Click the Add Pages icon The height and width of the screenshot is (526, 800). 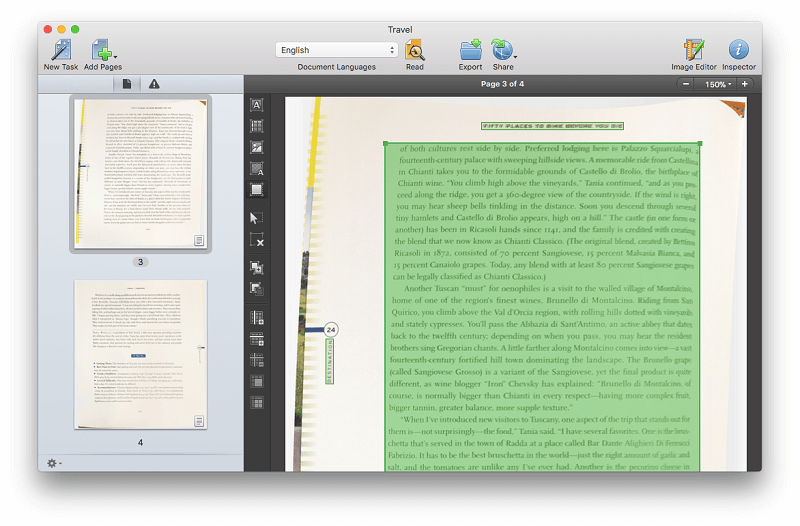(102, 50)
